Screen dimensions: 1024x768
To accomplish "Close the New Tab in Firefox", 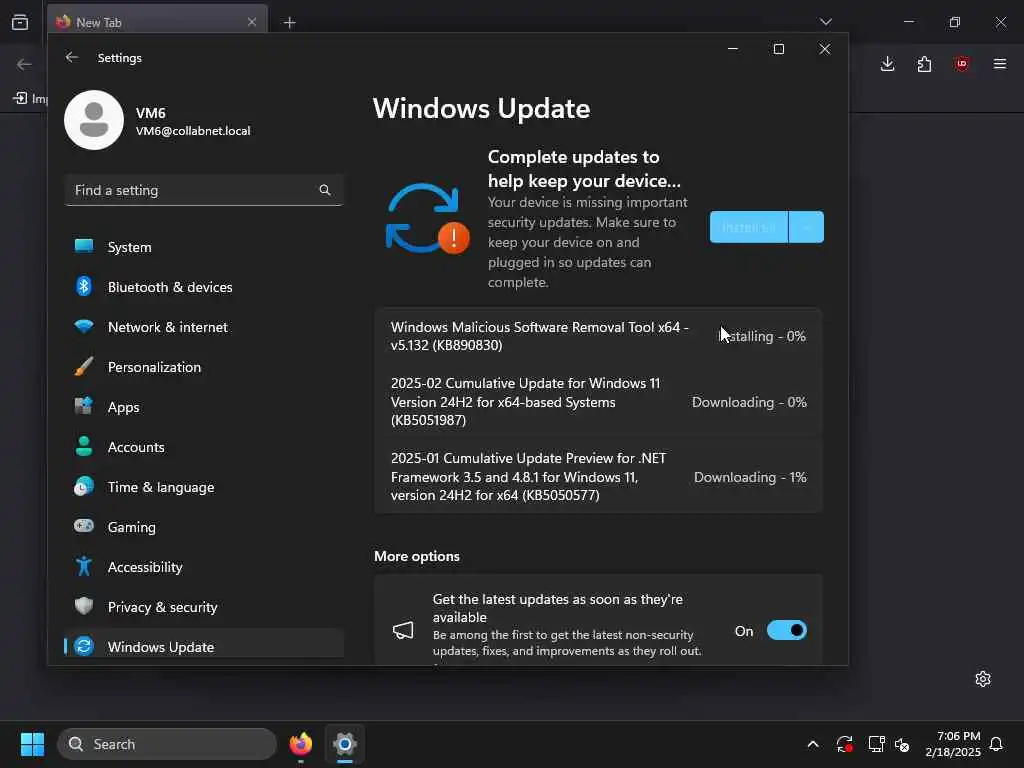I will (252, 22).
